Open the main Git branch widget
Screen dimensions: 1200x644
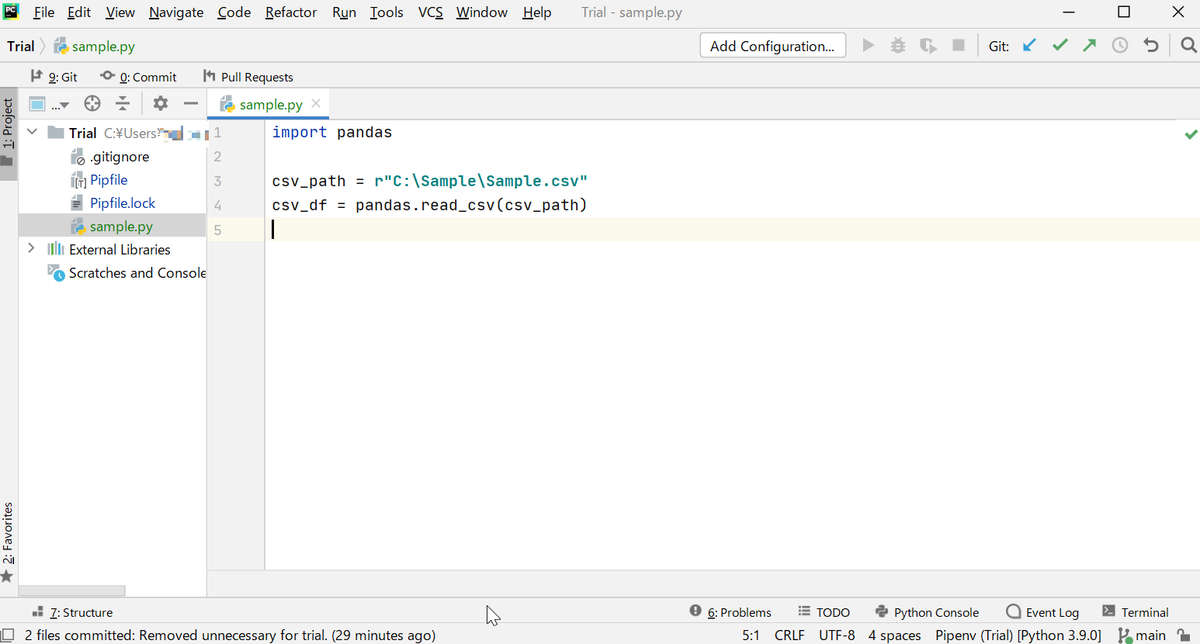coord(1143,635)
